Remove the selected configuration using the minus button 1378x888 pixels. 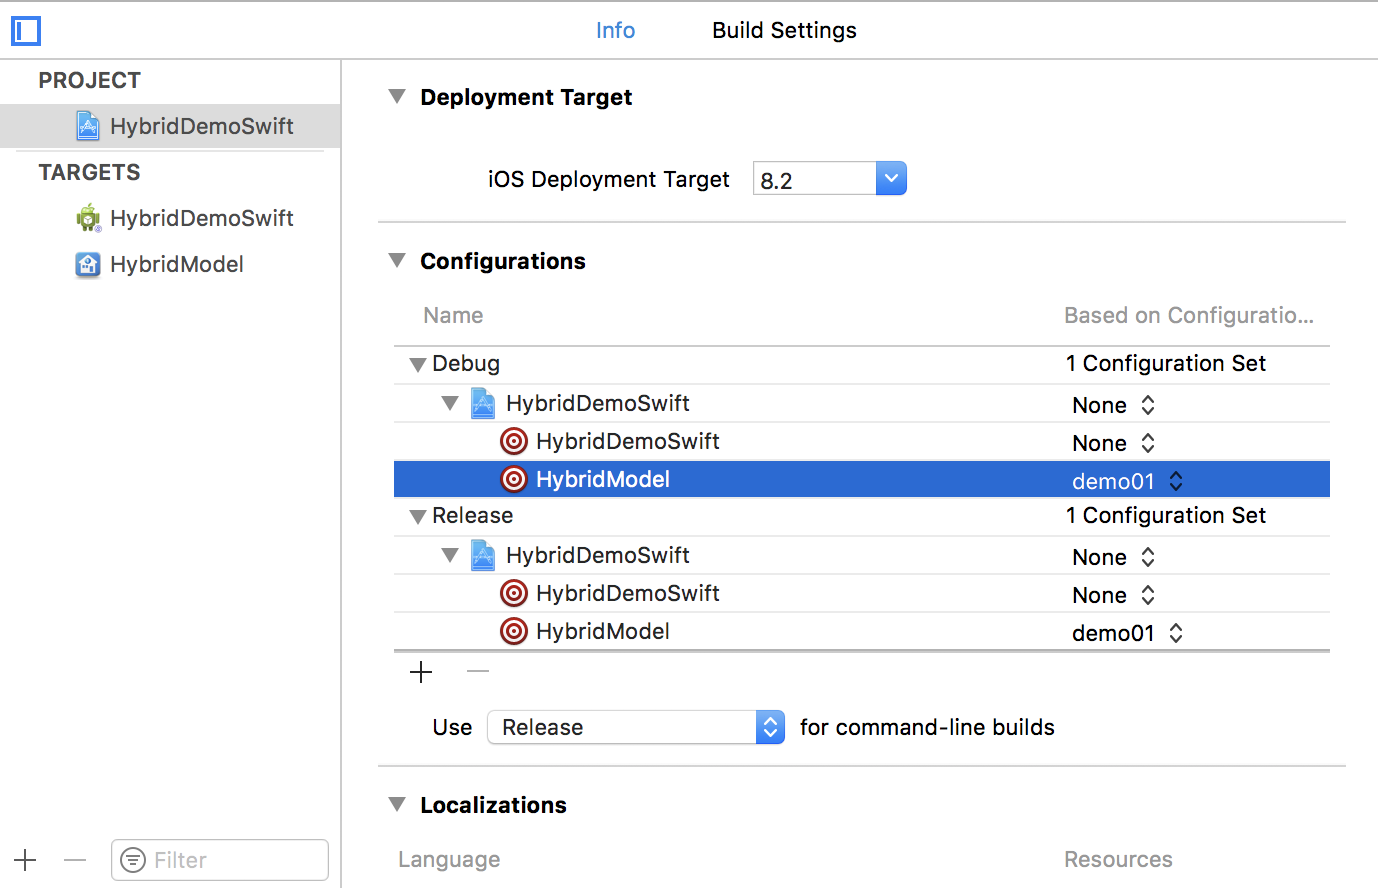(477, 672)
